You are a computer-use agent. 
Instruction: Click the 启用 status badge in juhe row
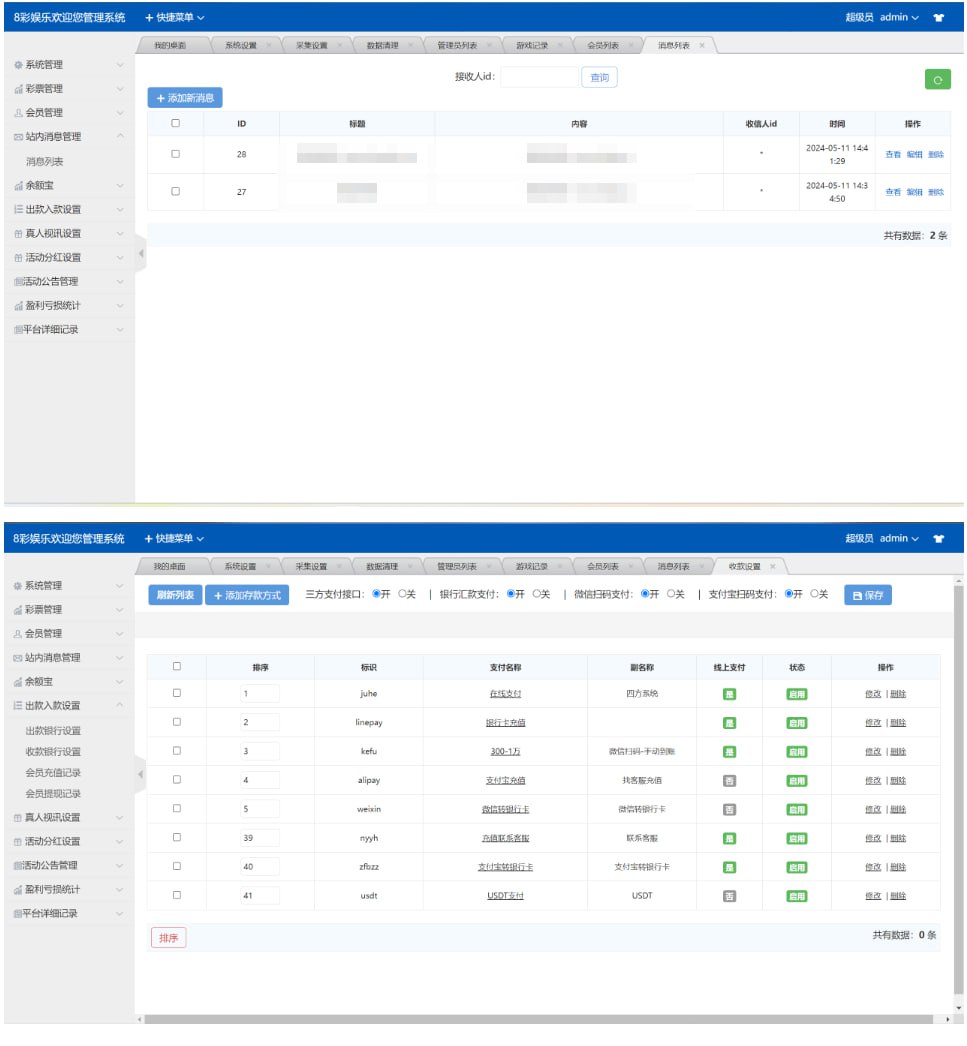(x=796, y=694)
